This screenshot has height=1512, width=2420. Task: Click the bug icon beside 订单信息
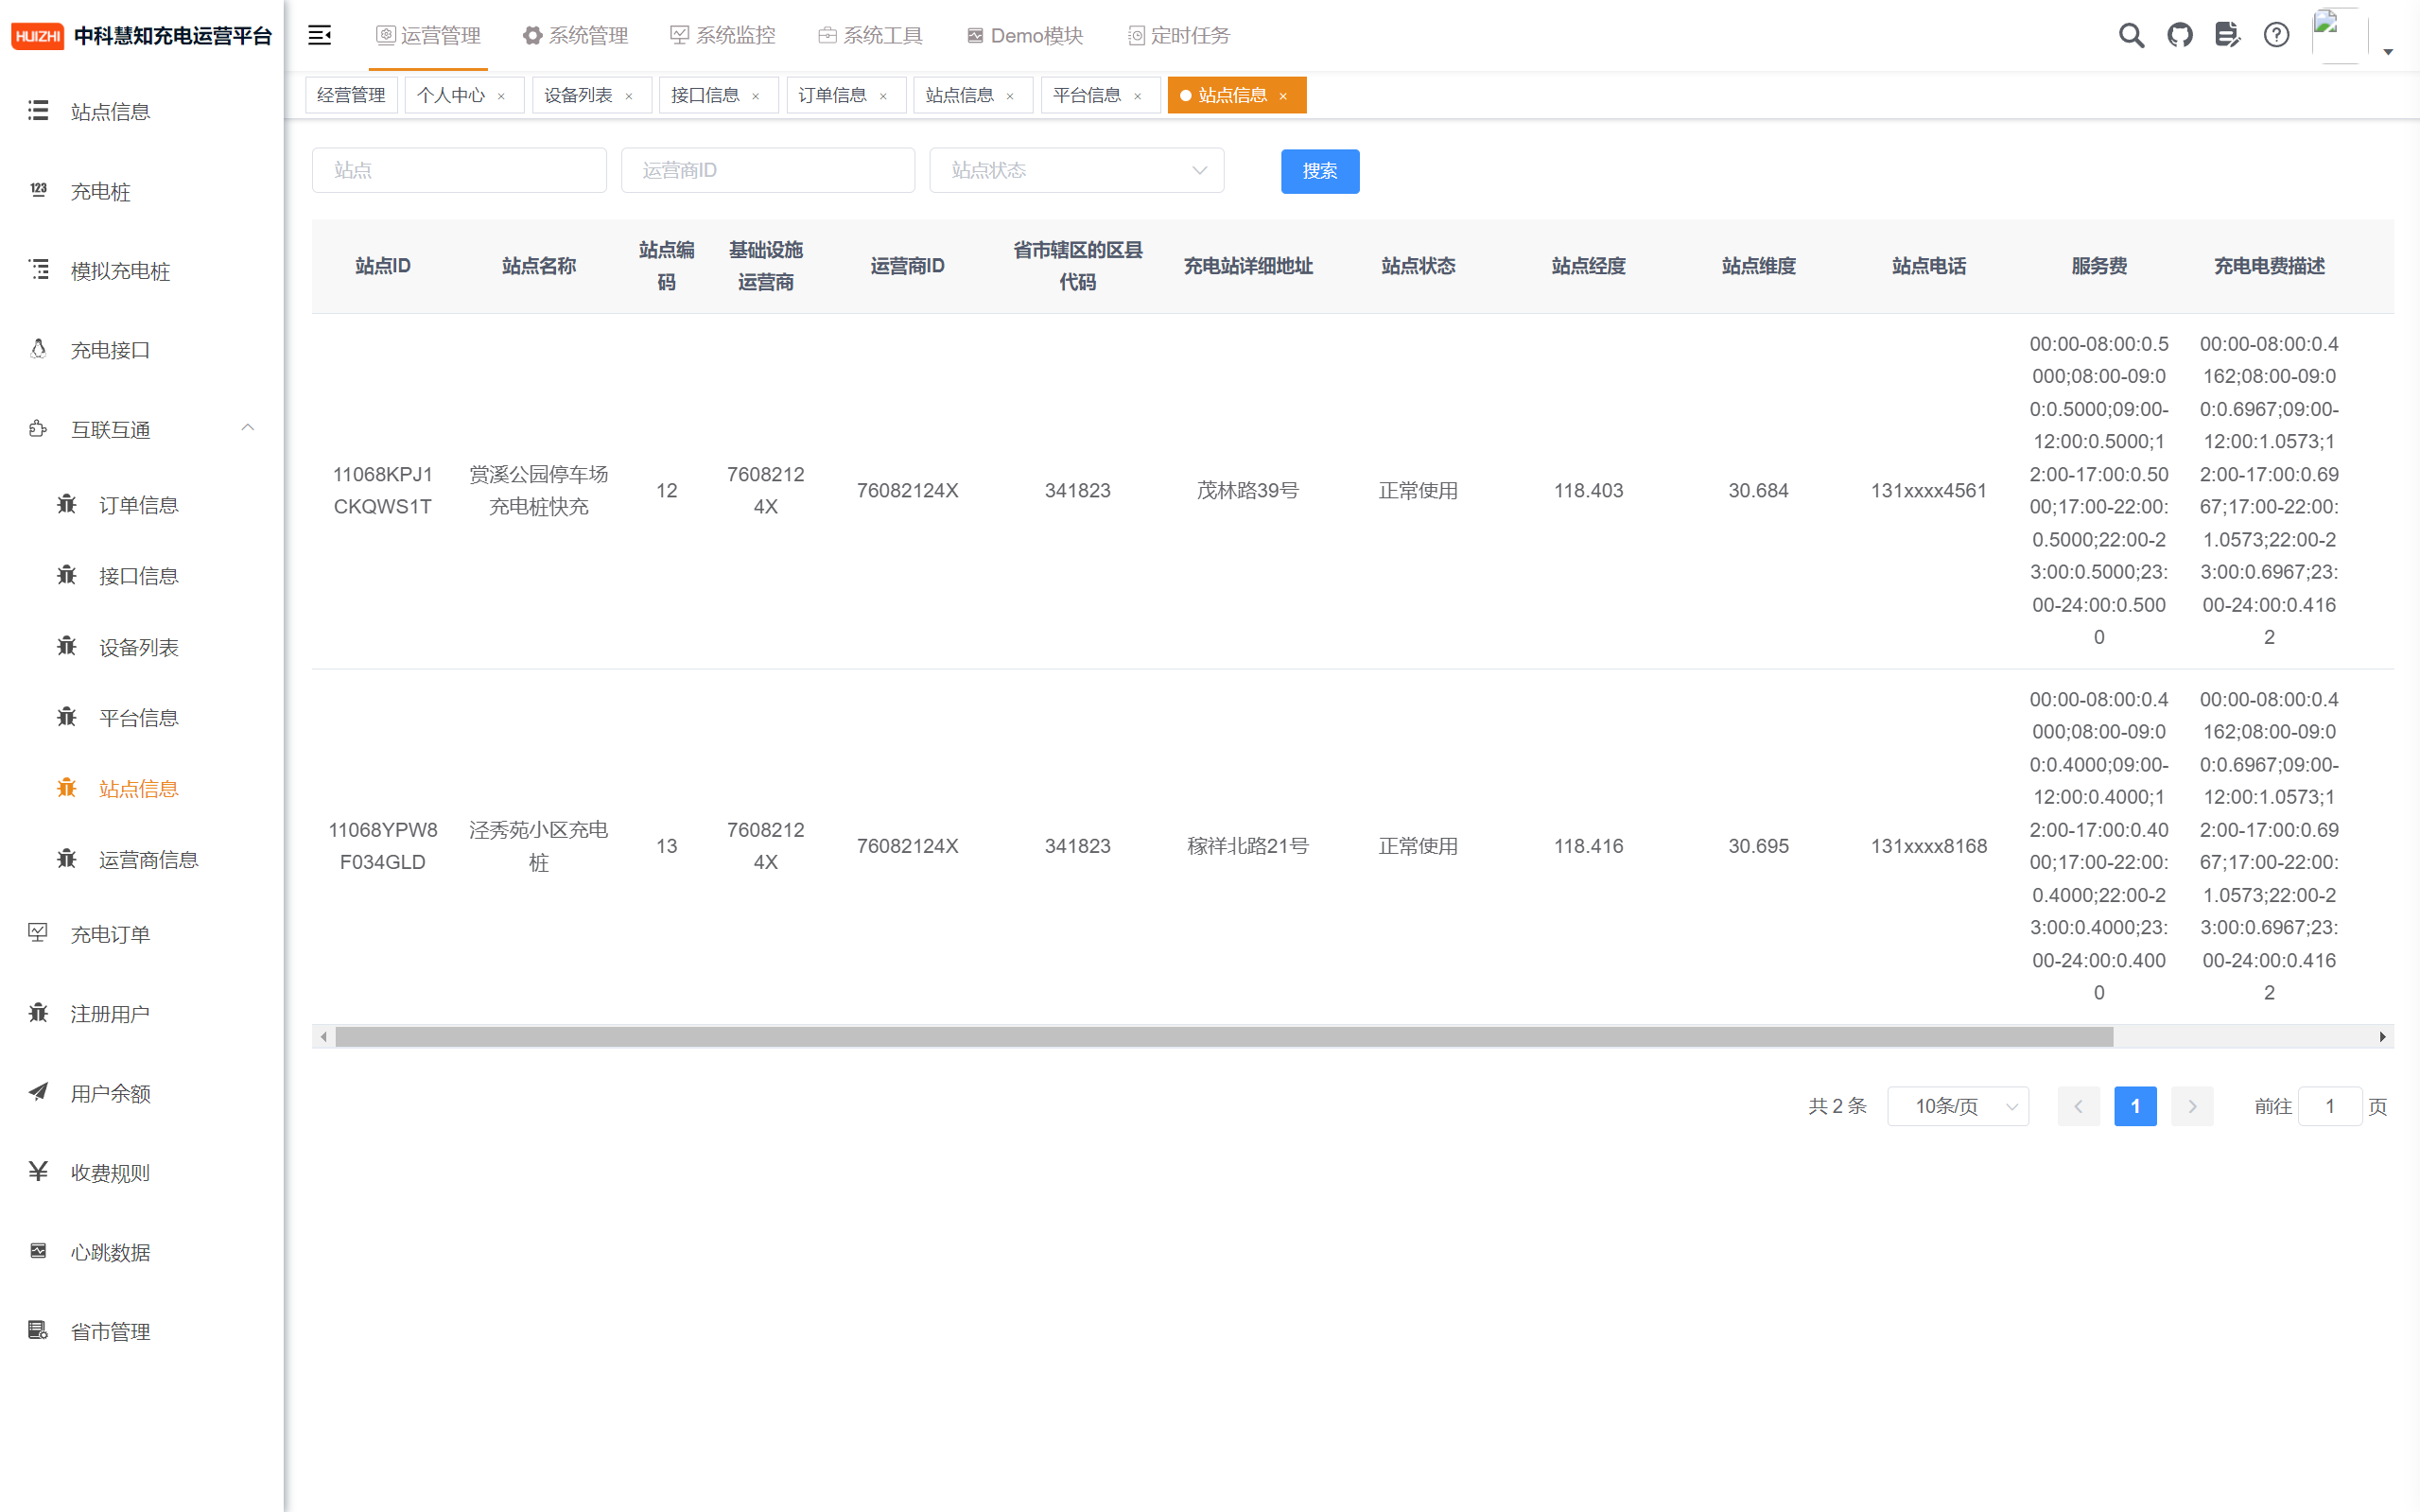(67, 504)
